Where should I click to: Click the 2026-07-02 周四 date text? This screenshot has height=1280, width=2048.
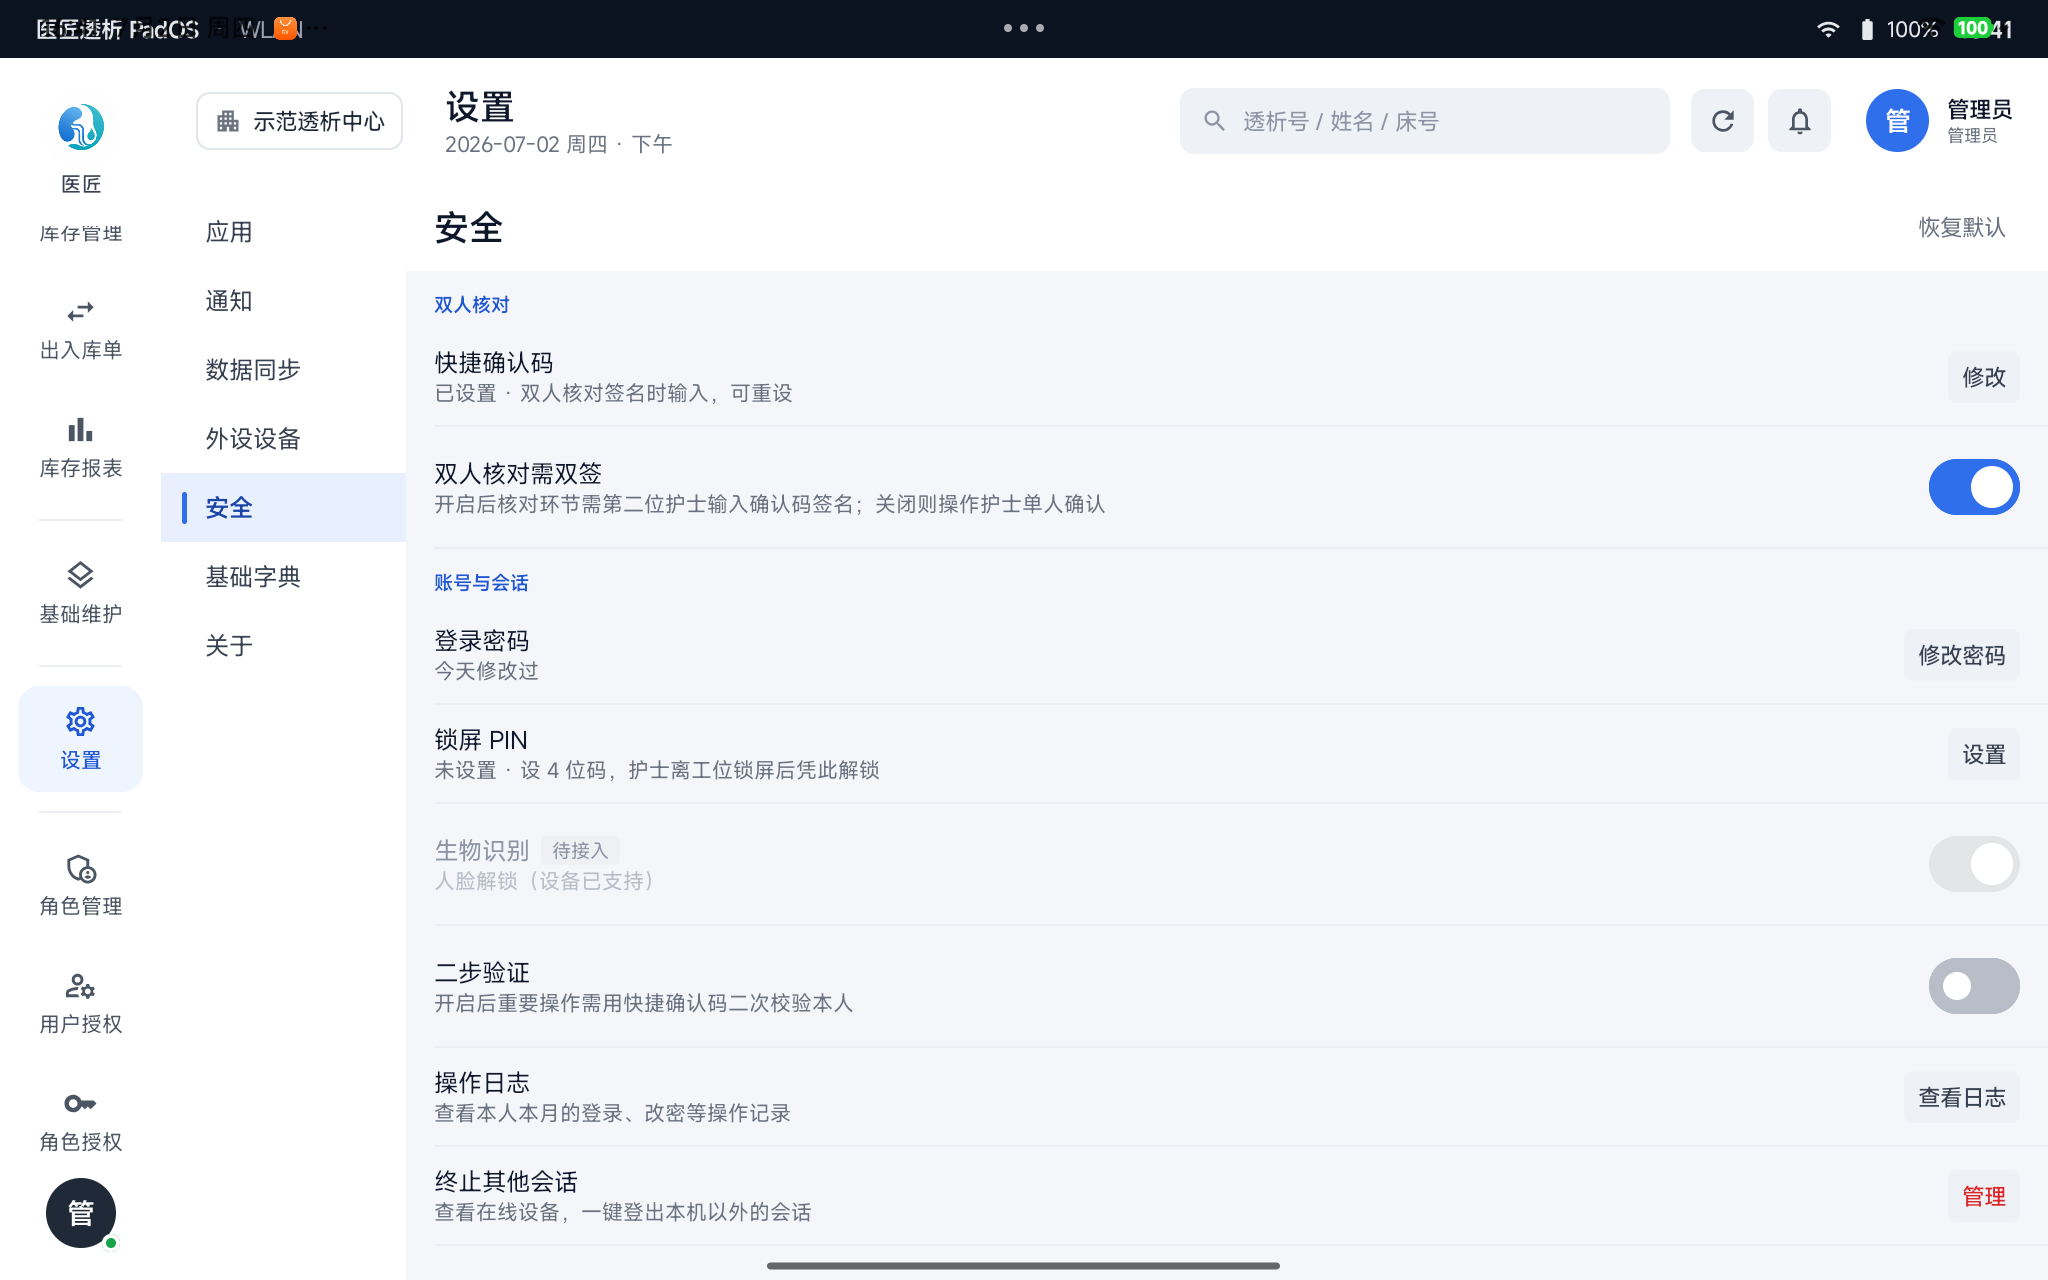(526, 144)
